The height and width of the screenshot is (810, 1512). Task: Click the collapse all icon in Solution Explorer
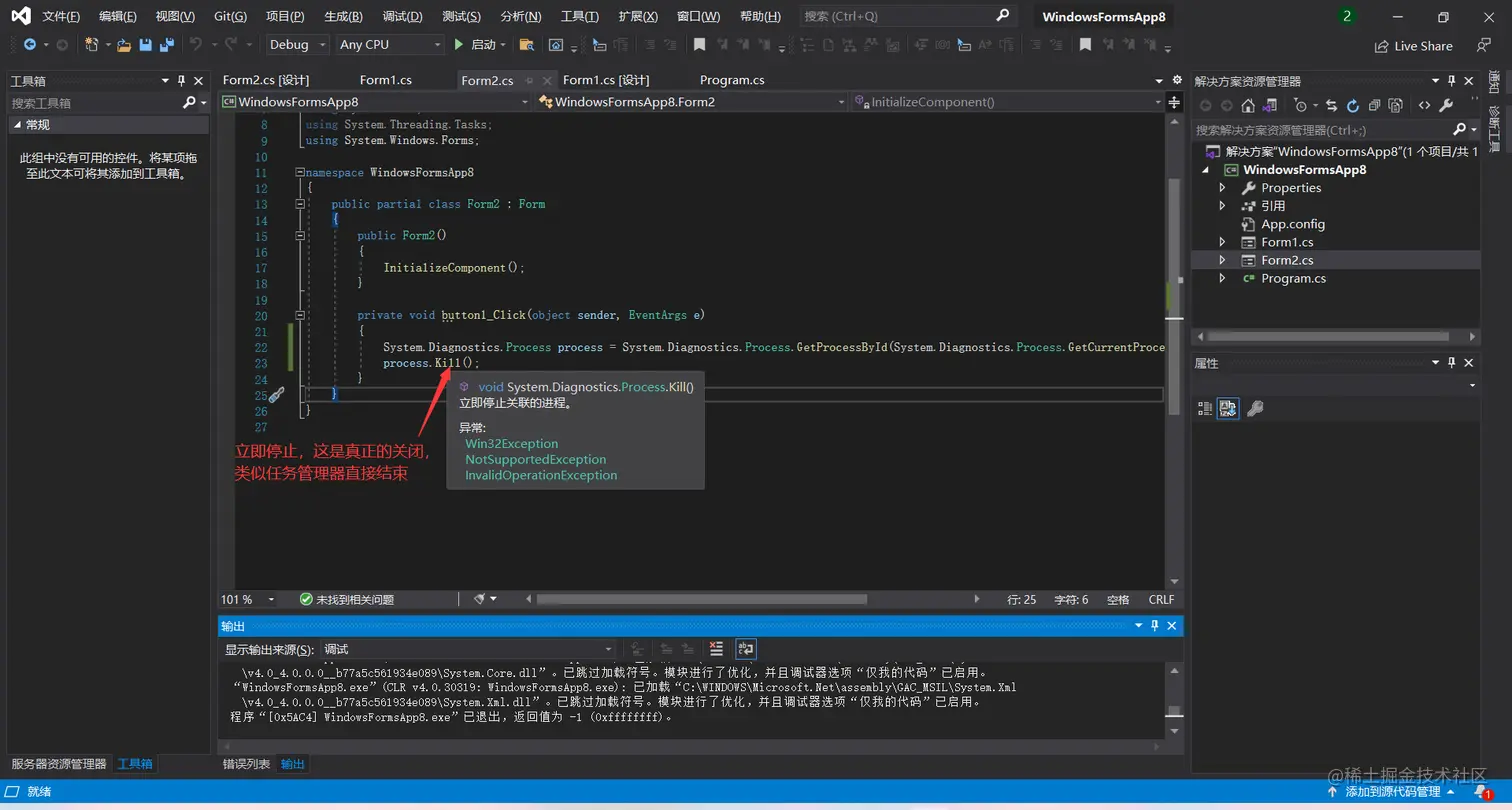pyautogui.click(x=1375, y=105)
